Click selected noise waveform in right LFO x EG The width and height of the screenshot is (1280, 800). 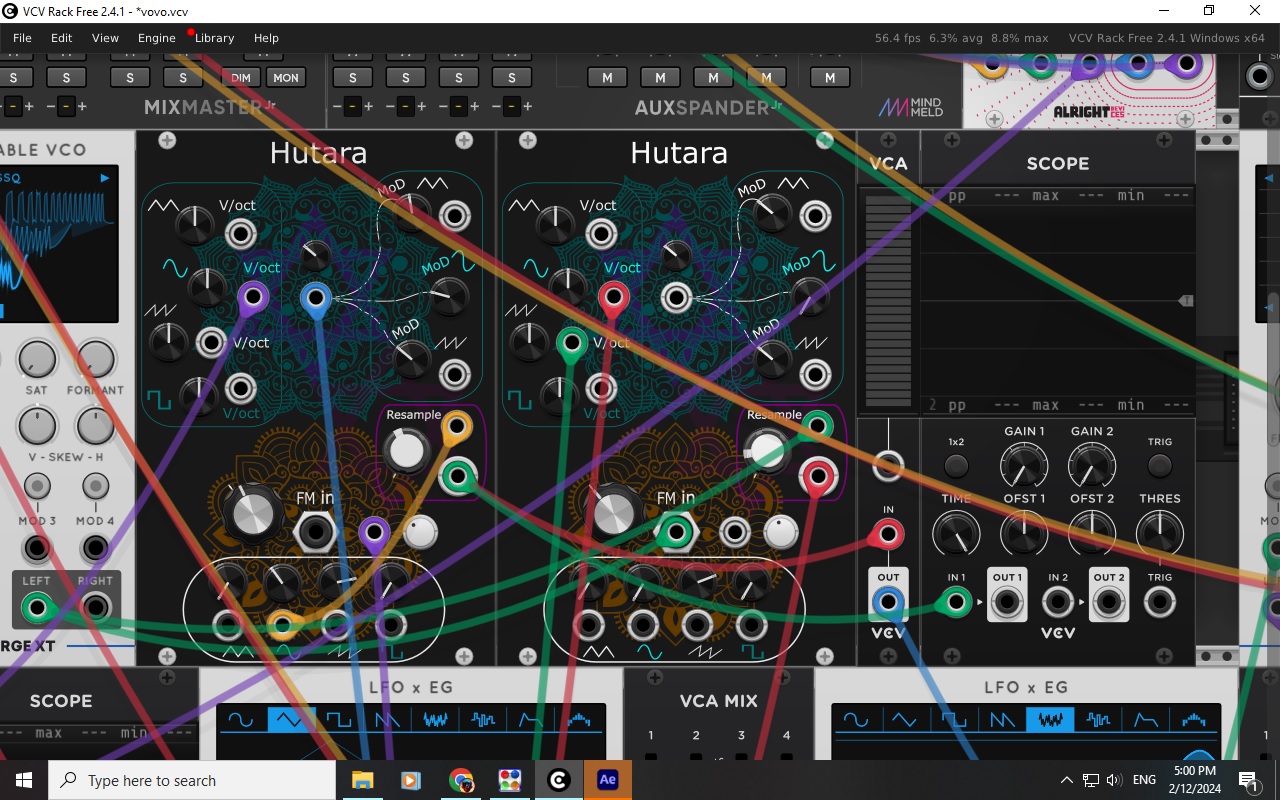[1050, 719]
